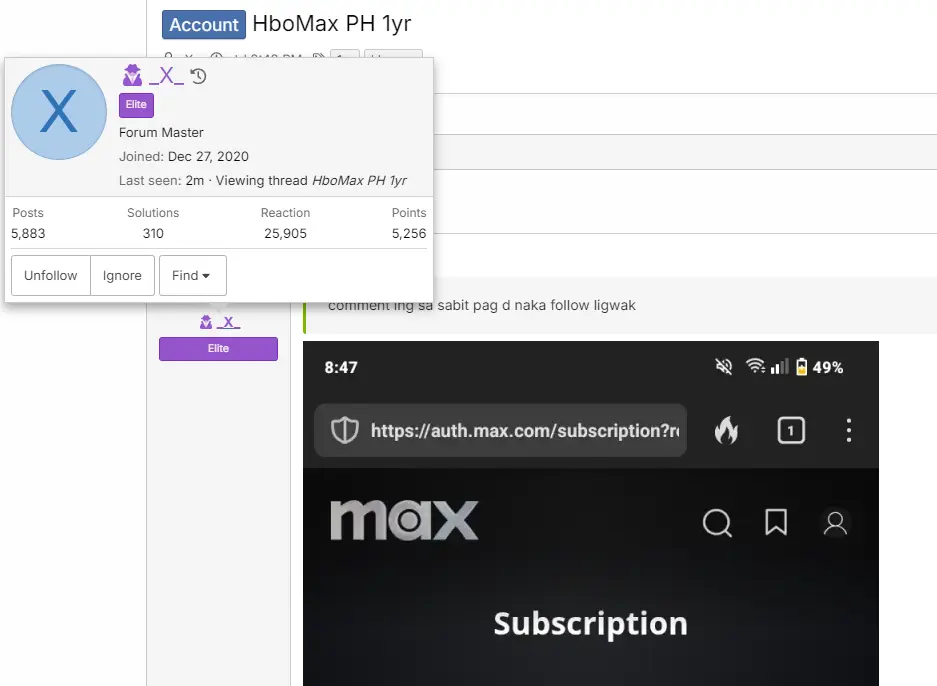Click the Points value 5,256

pos(409,234)
